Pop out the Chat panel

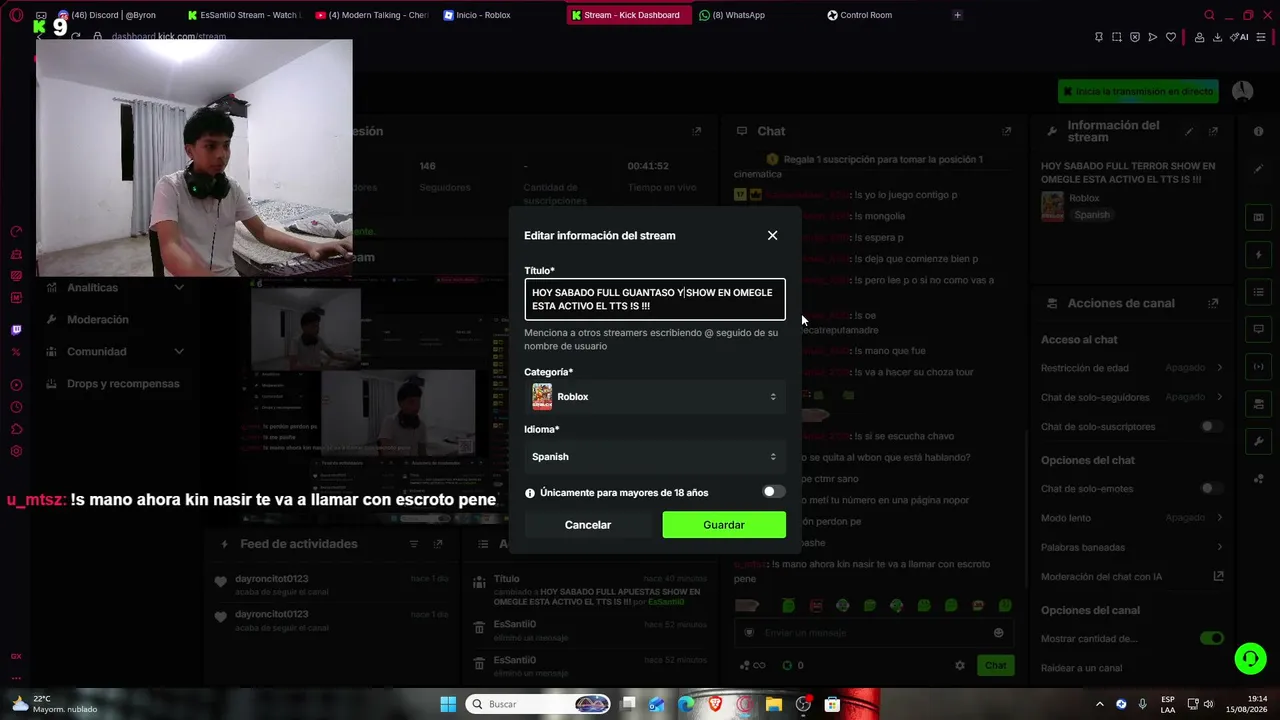pyautogui.click(x=1006, y=131)
